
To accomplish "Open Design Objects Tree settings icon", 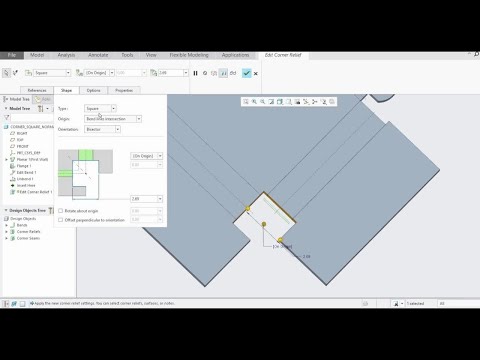I will pos(51,210).
